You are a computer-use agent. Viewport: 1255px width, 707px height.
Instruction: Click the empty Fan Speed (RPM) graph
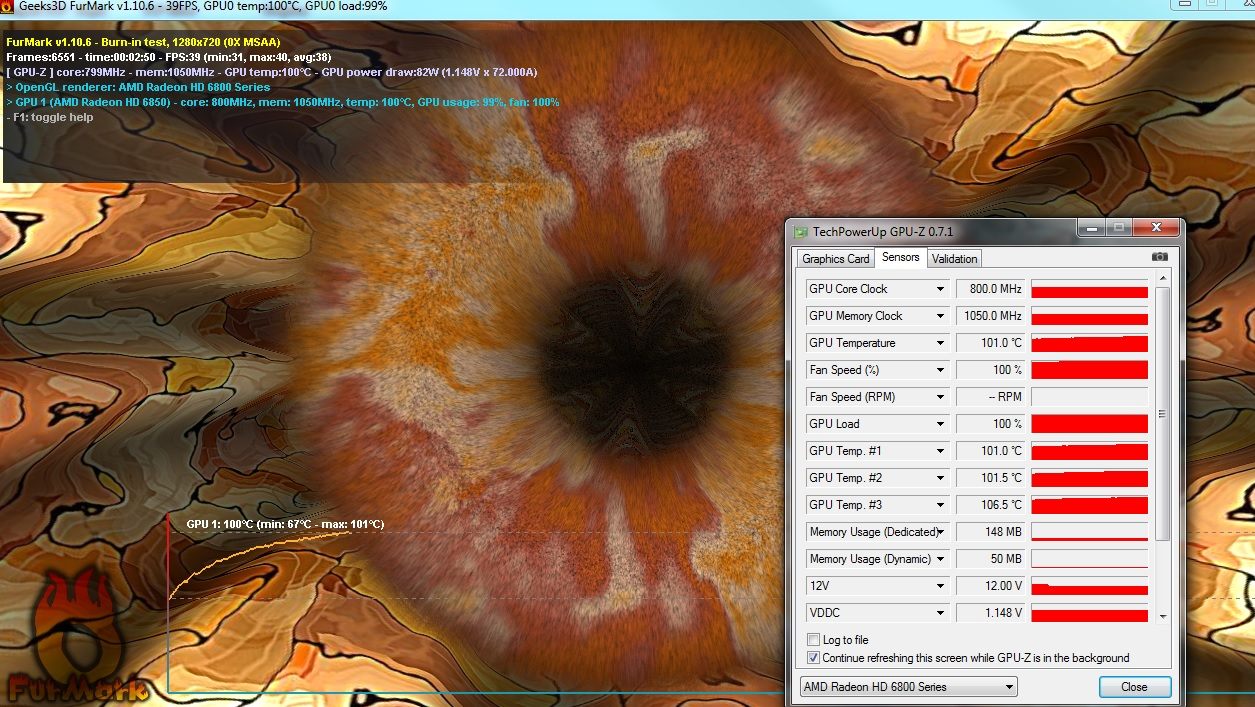pyautogui.click(x=1089, y=397)
